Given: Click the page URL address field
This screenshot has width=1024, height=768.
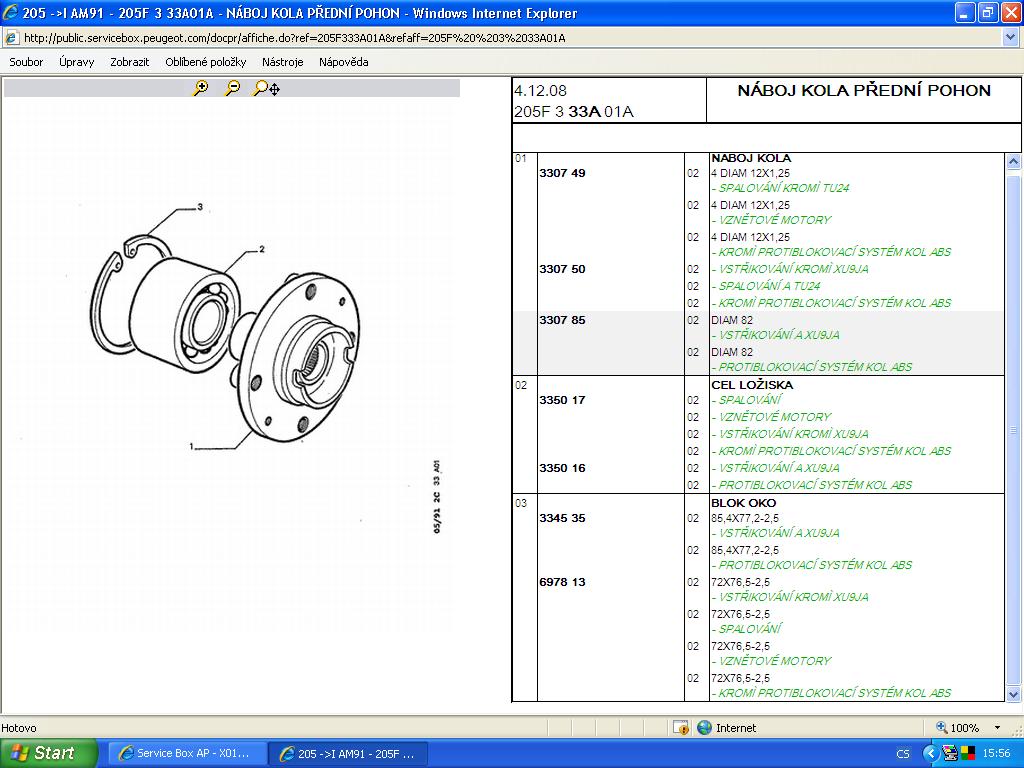Looking at the screenshot, I should 500,38.
